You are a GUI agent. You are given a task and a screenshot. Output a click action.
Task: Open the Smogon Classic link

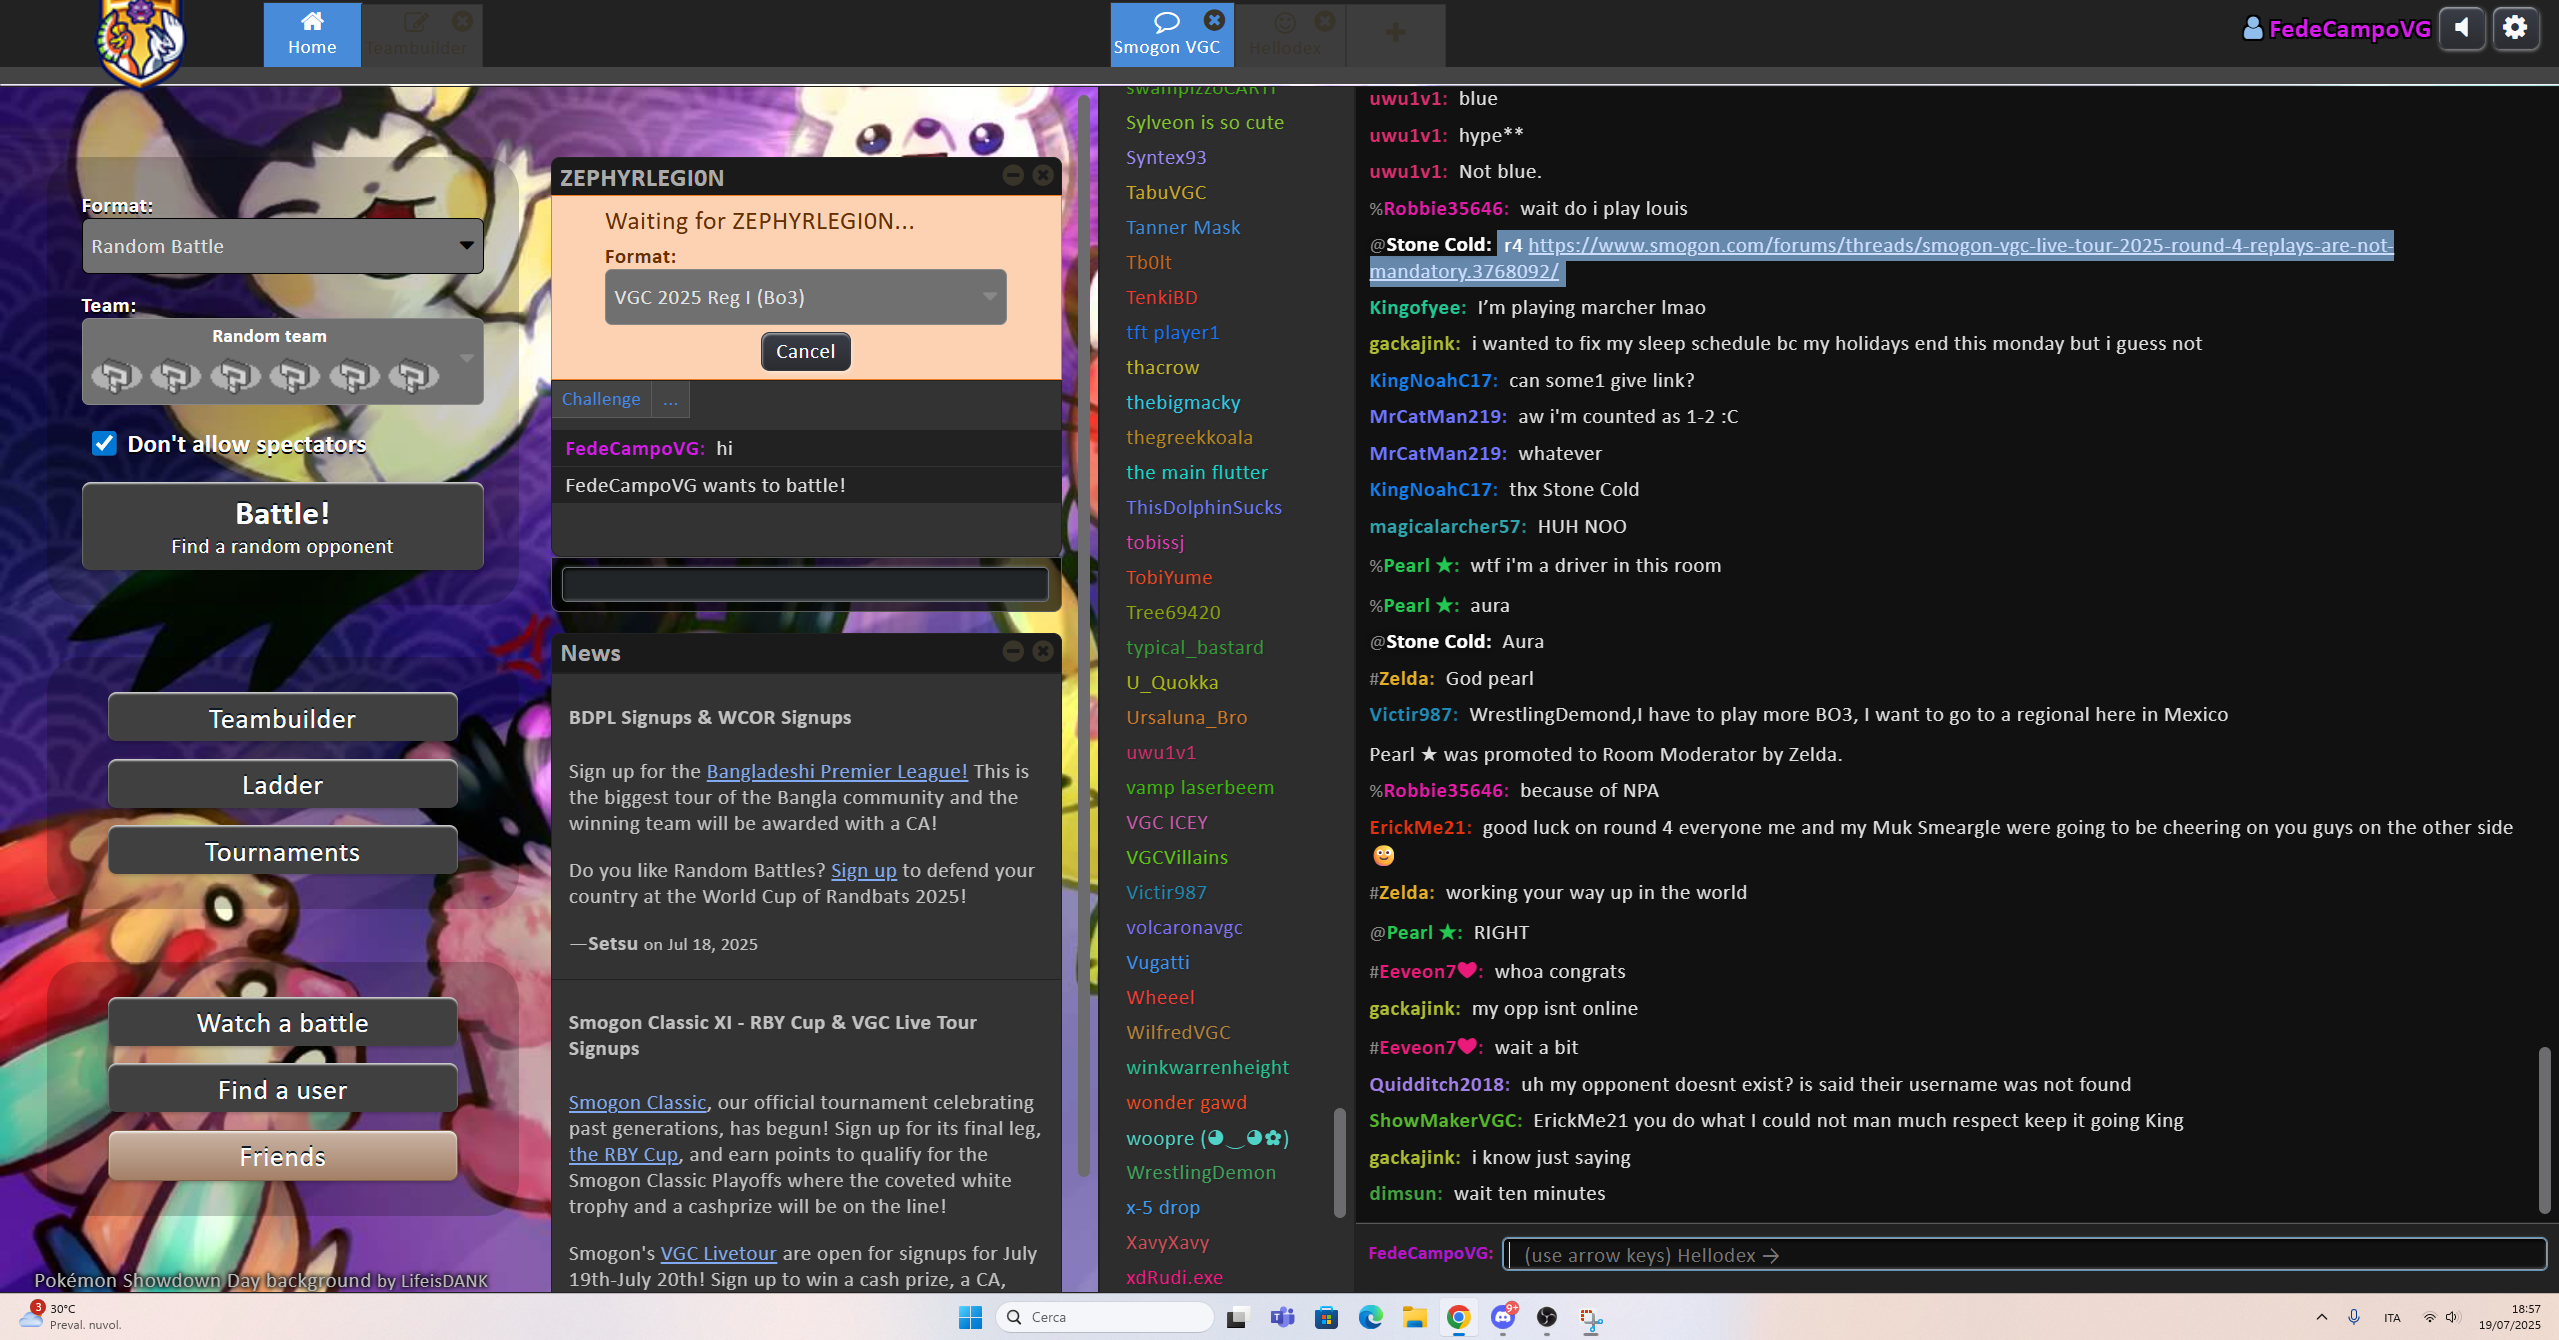(638, 1102)
